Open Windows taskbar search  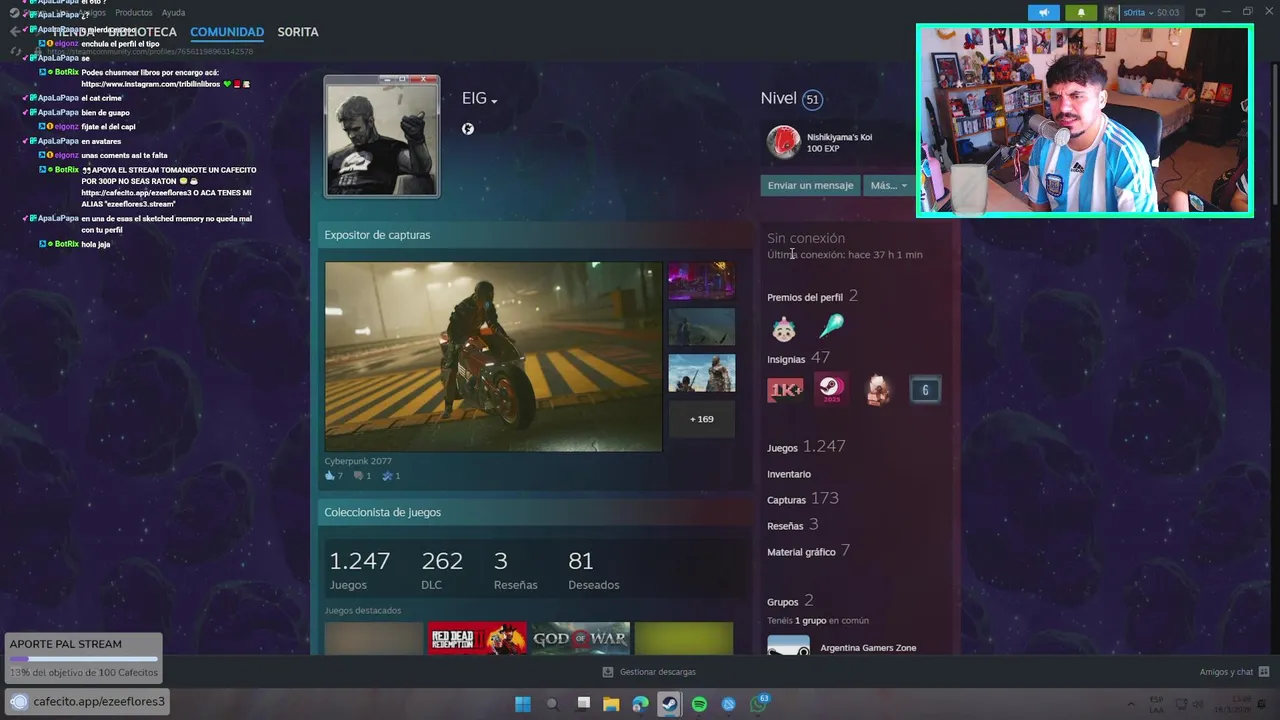tap(552, 704)
